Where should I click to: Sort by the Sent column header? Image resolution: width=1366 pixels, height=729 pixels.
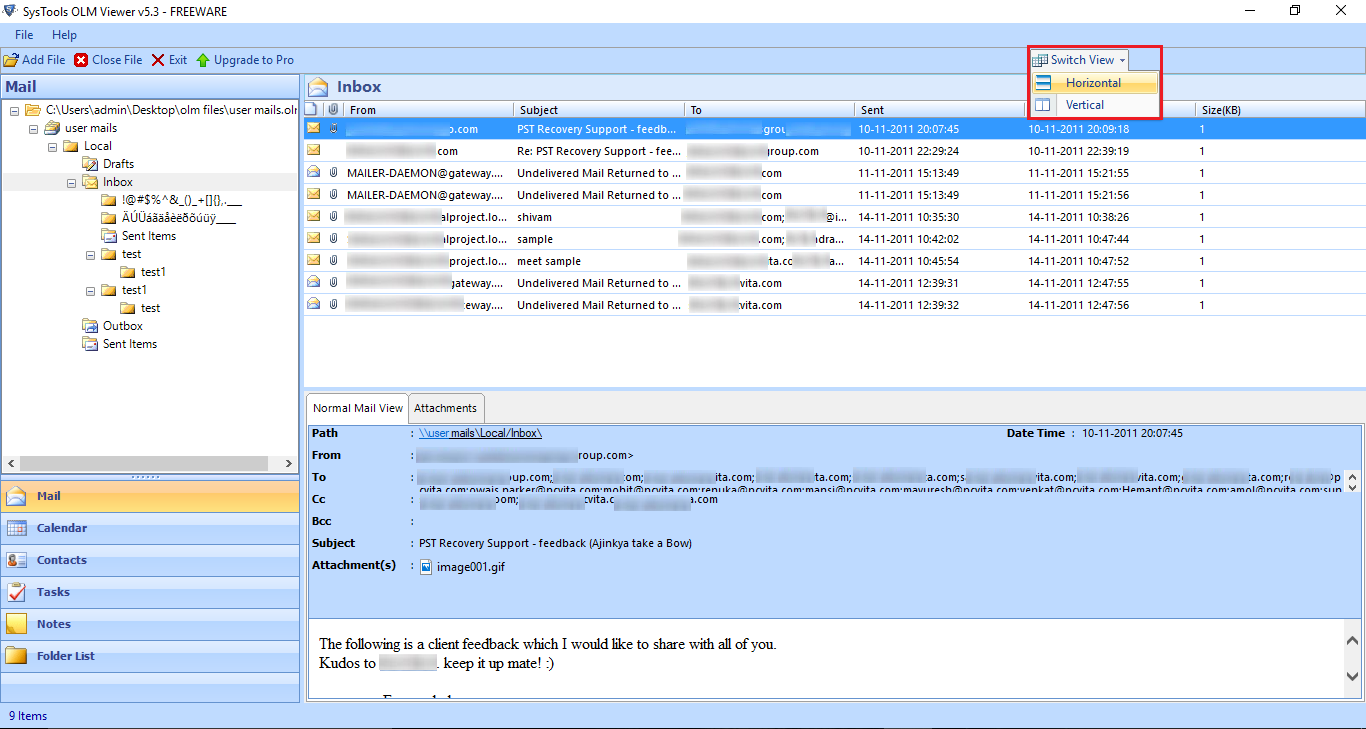click(x=940, y=110)
